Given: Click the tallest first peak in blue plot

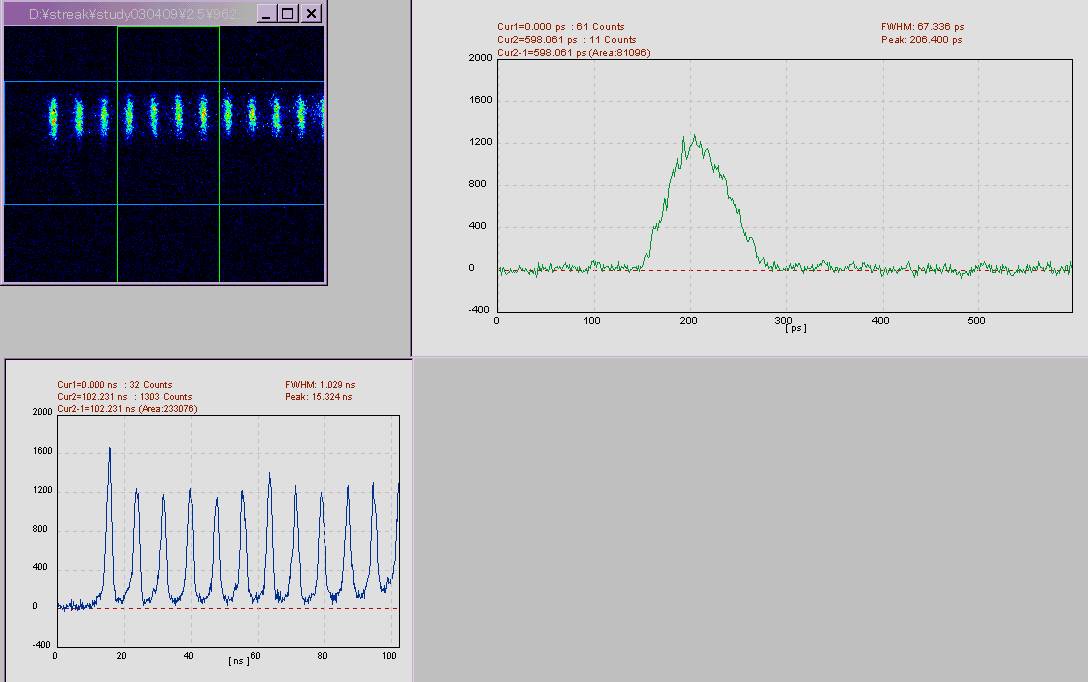Looking at the screenshot, I should click(x=109, y=449).
